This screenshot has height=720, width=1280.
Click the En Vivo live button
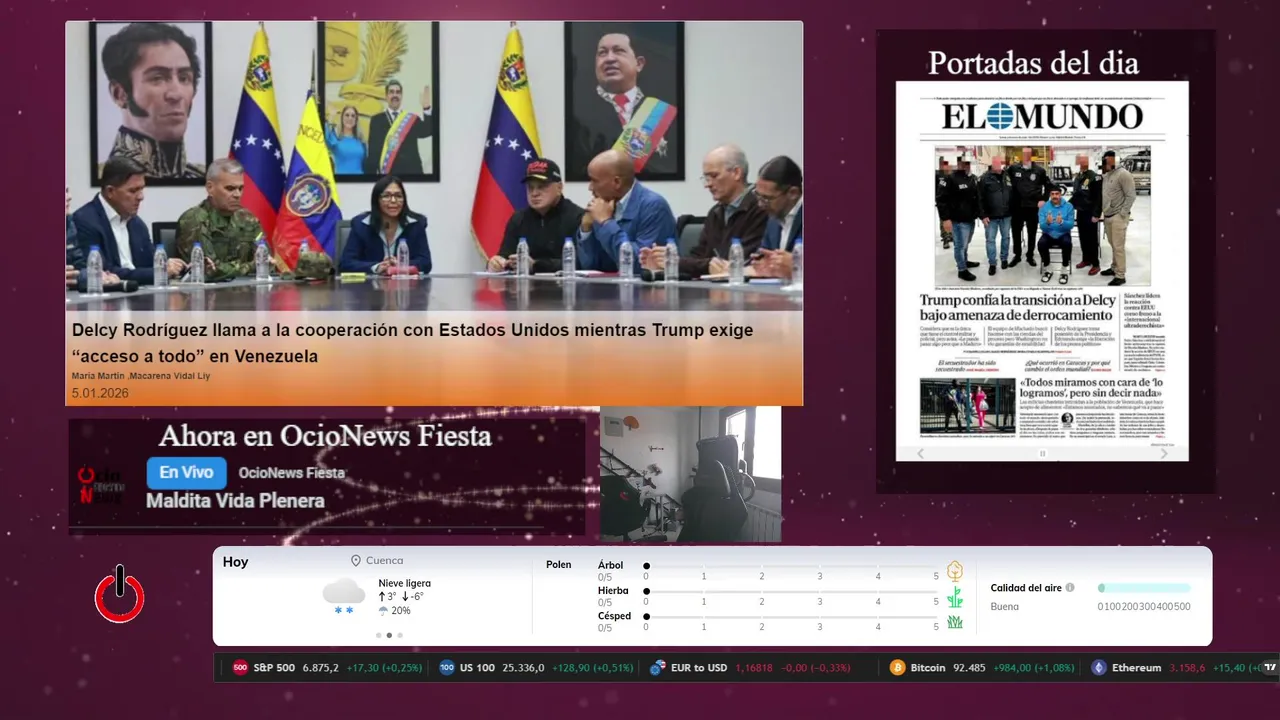186,472
